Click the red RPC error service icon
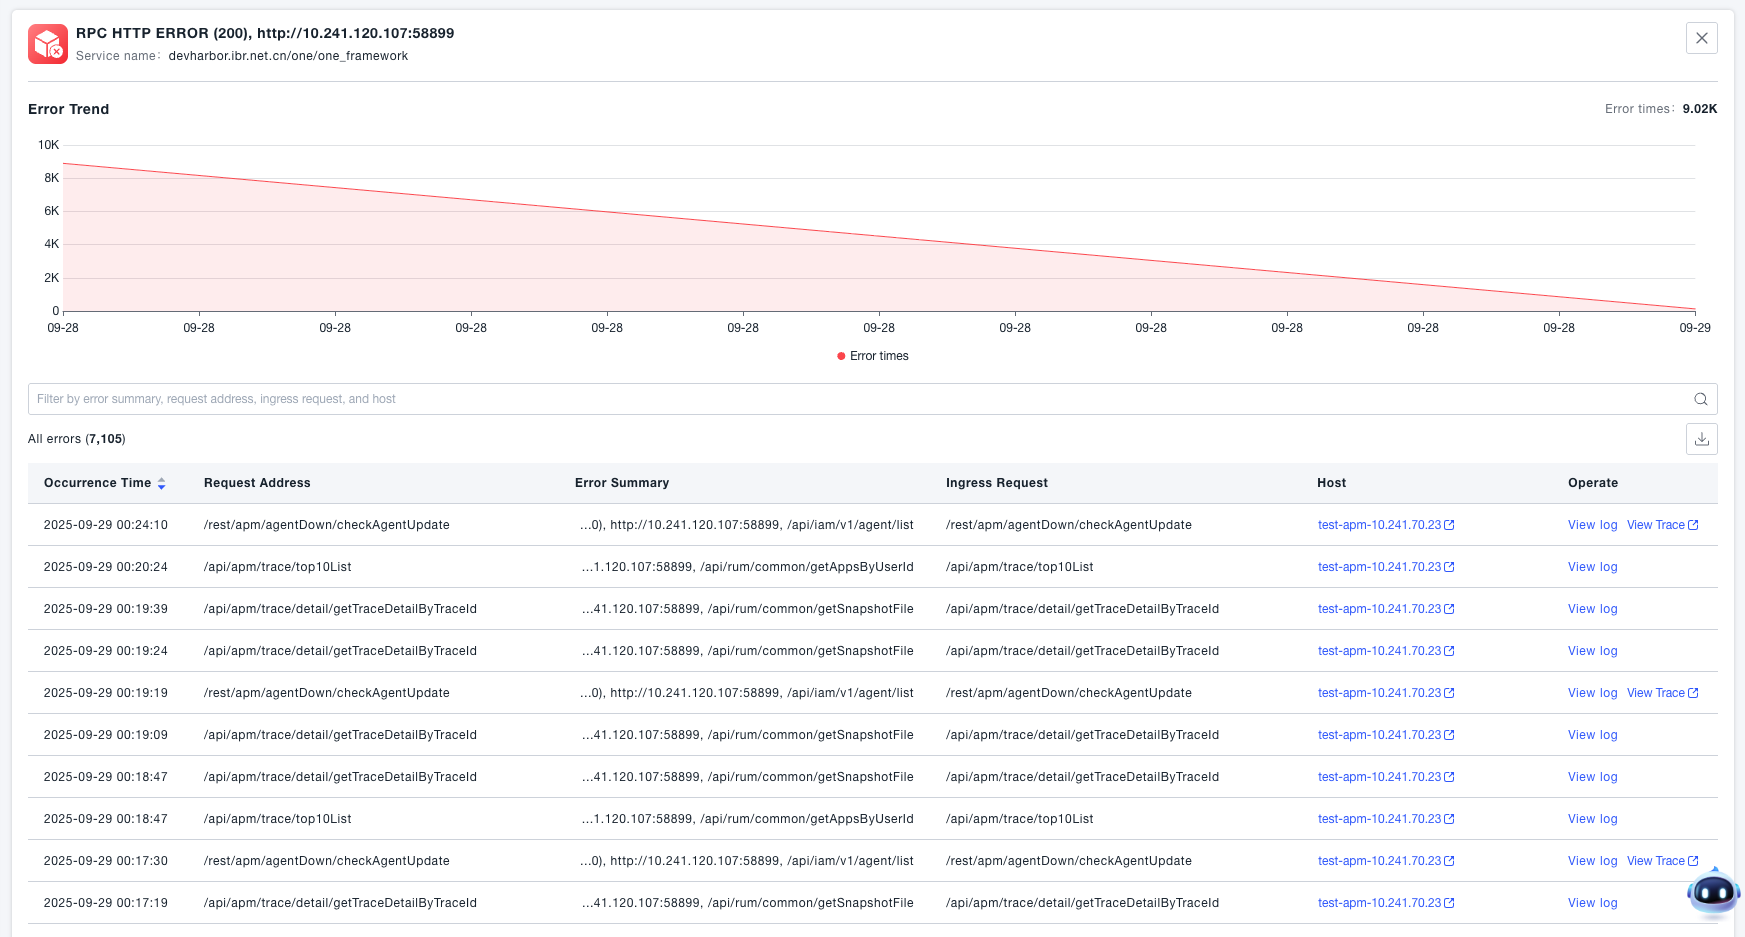1745x937 pixels. (x=48, y=44)
